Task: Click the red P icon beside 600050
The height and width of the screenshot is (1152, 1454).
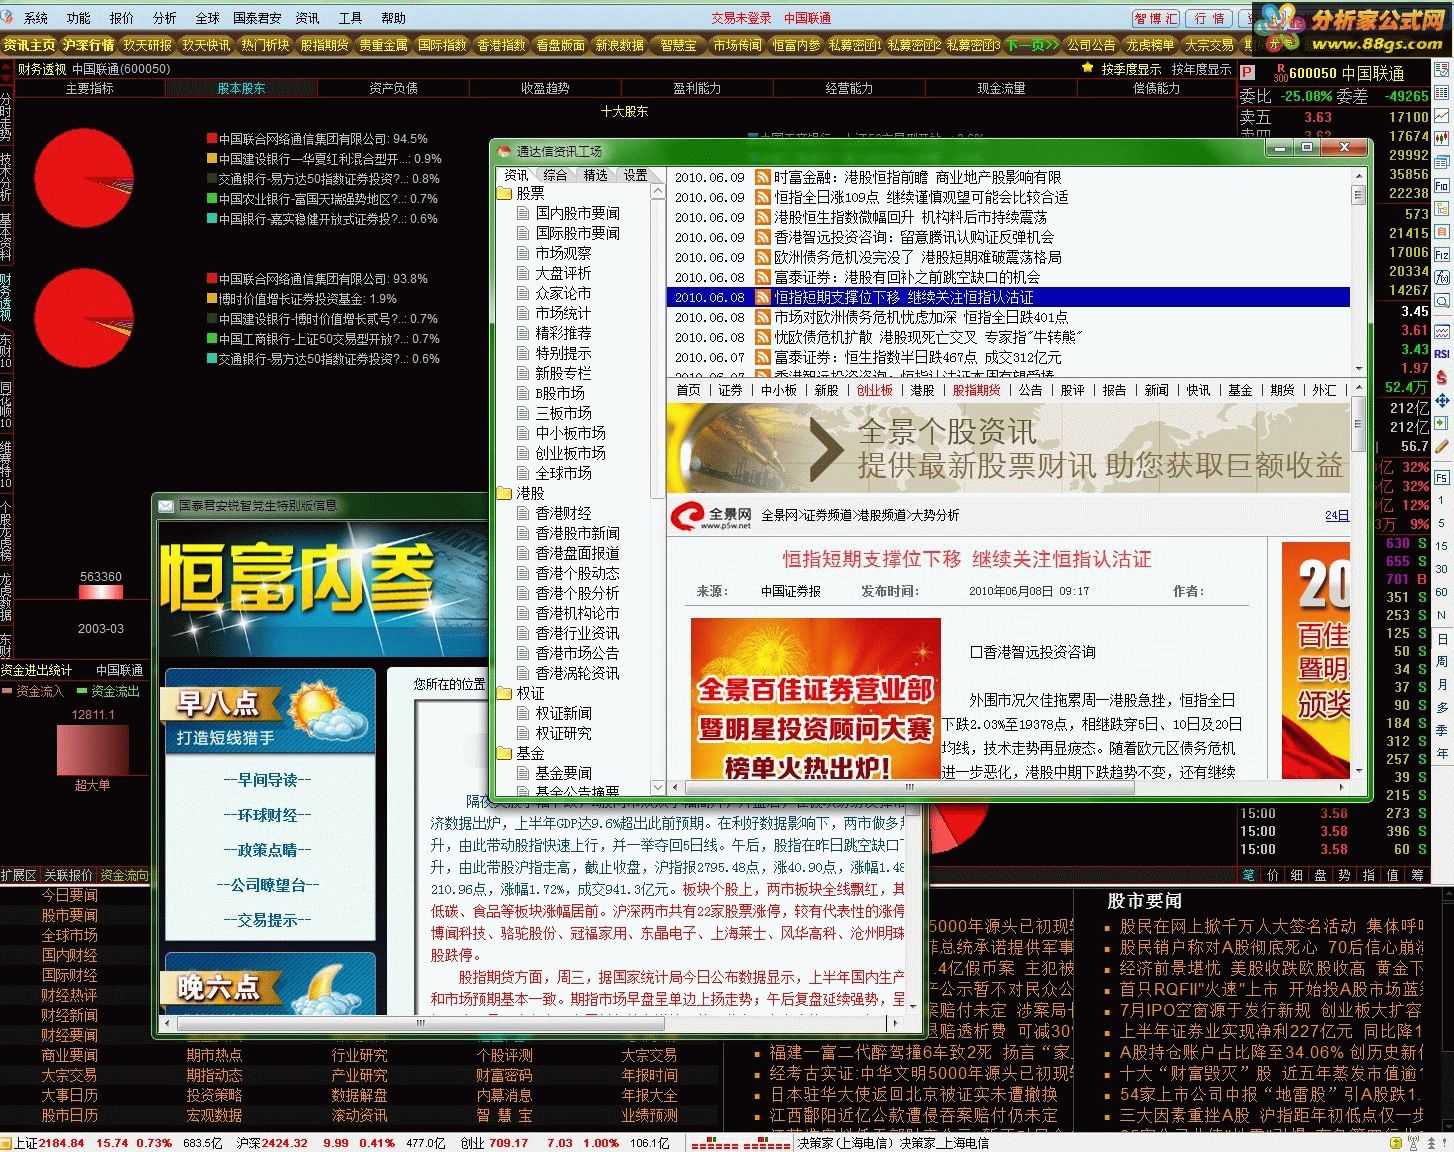Action: point(1248,72)
